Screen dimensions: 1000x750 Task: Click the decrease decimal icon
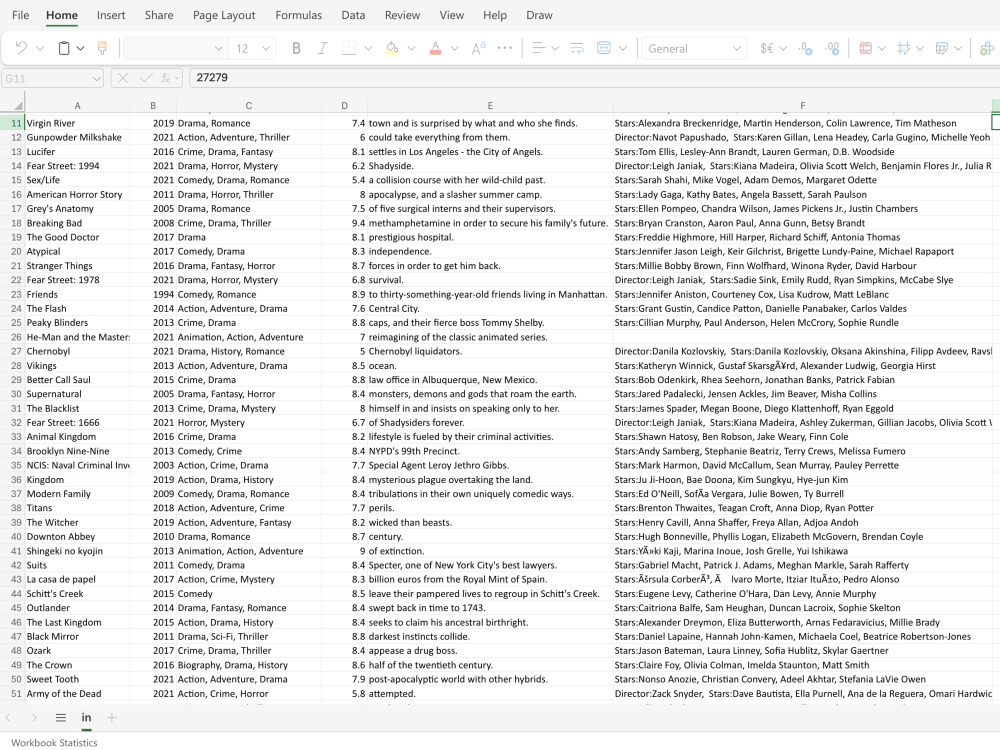click(805, 48)
